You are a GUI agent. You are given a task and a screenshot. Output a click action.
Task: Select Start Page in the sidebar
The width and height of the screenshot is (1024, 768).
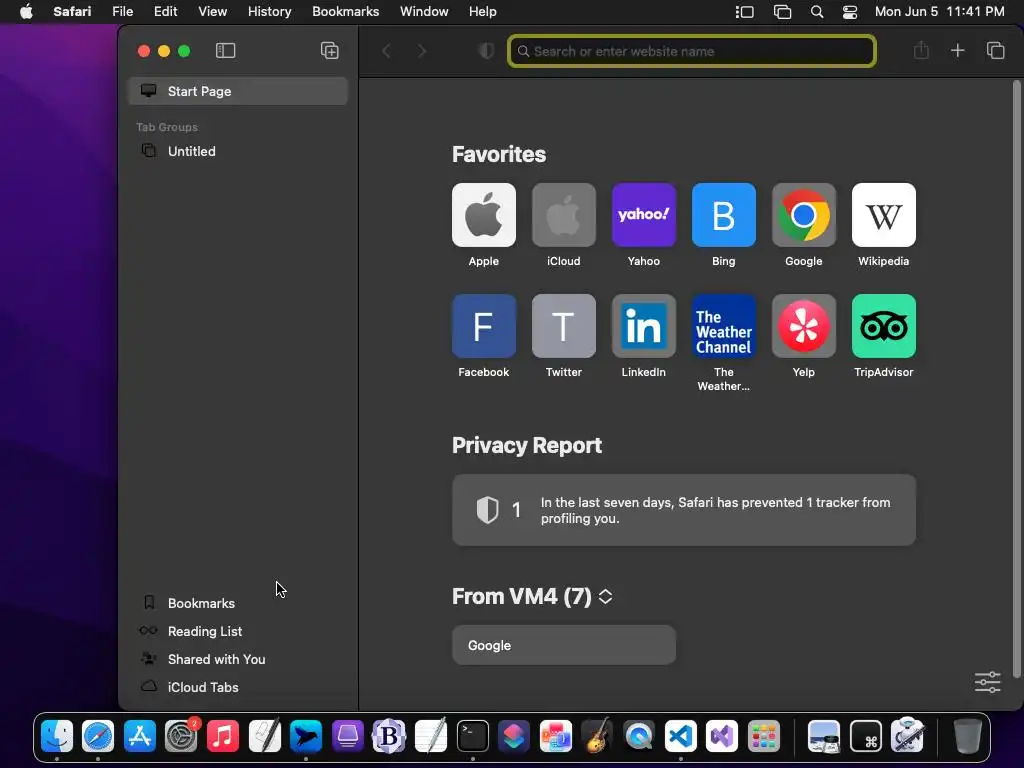coord(238,91)
